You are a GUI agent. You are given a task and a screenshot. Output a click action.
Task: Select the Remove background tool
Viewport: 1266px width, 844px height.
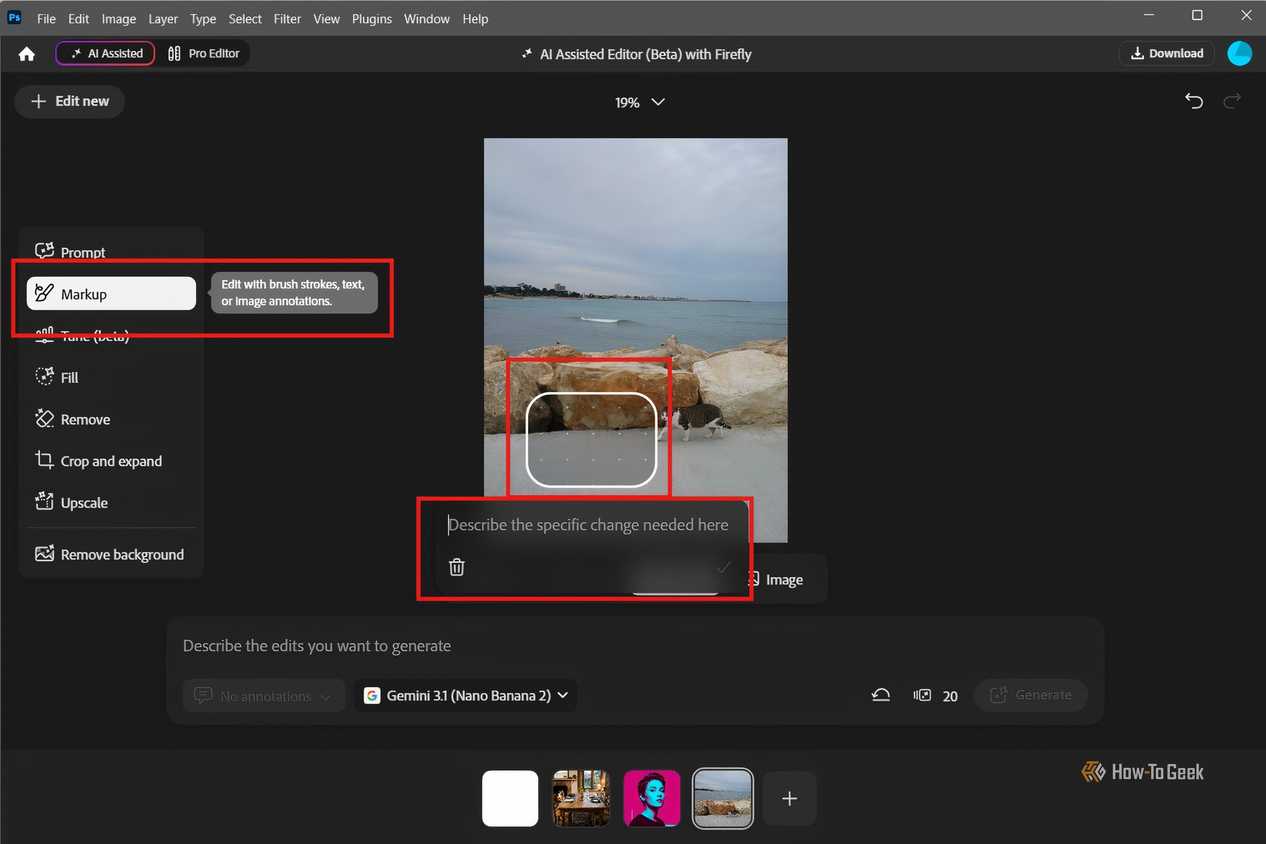(111, 554)
